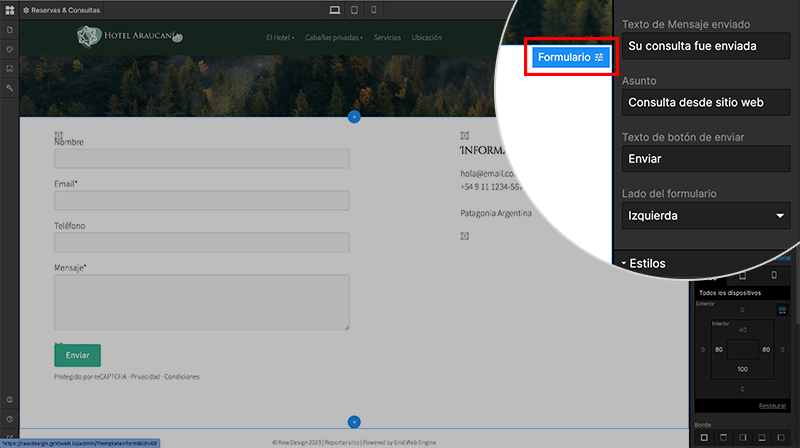Click the Reportar sitio footer link
800x448 pixels.
pyautogui.click(x=342, y=442)
